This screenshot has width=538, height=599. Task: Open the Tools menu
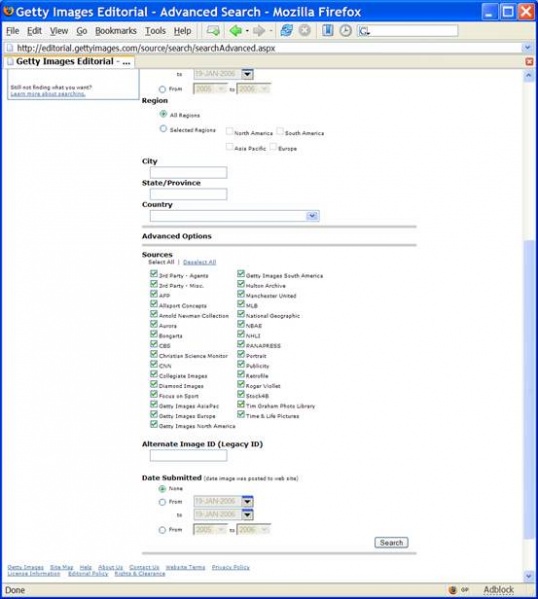pyautogui.click(x=155, y=31)
